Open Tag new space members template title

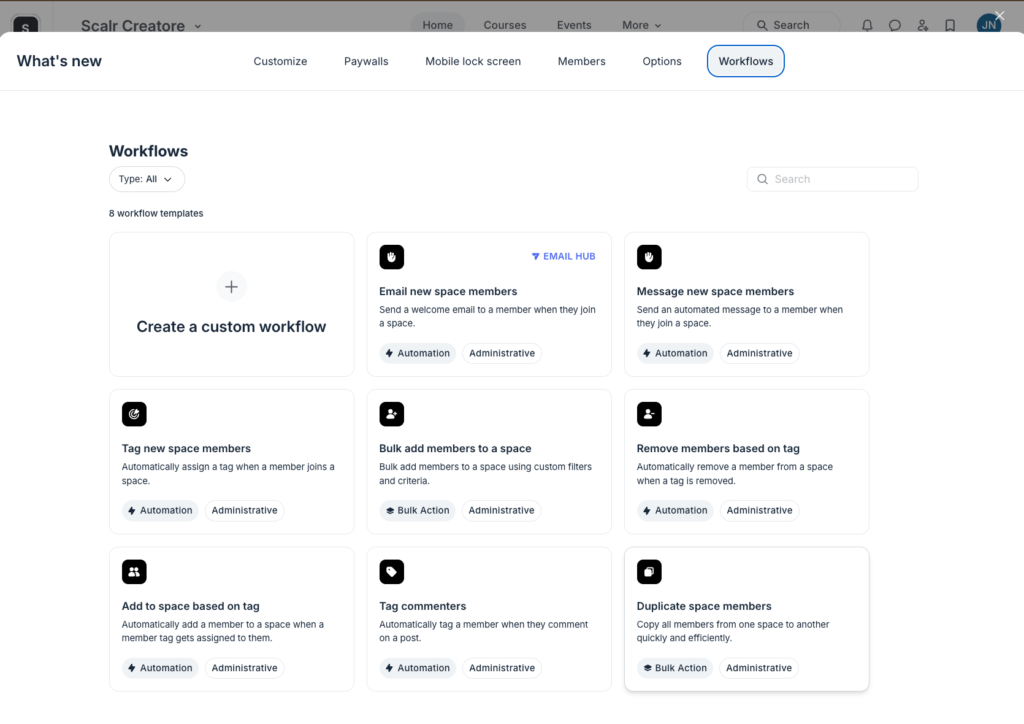[186, 449]
